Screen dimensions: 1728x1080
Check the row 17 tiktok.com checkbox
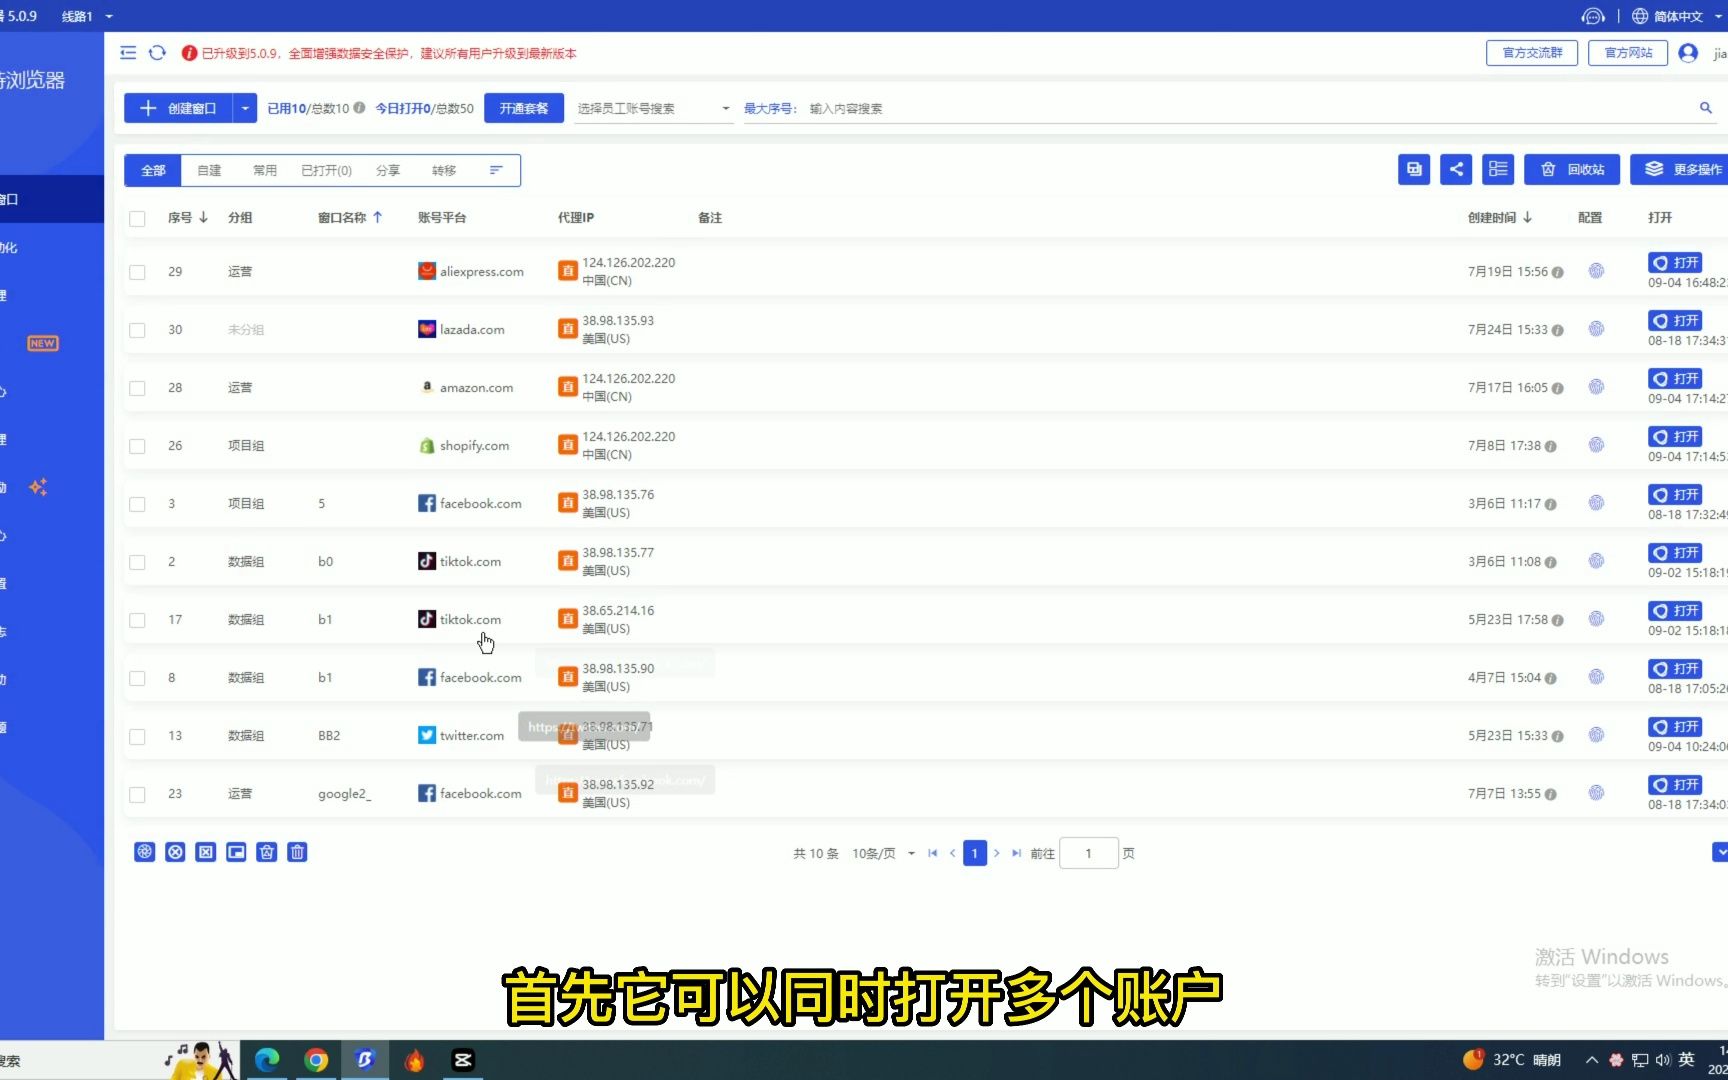coord(137,620)
